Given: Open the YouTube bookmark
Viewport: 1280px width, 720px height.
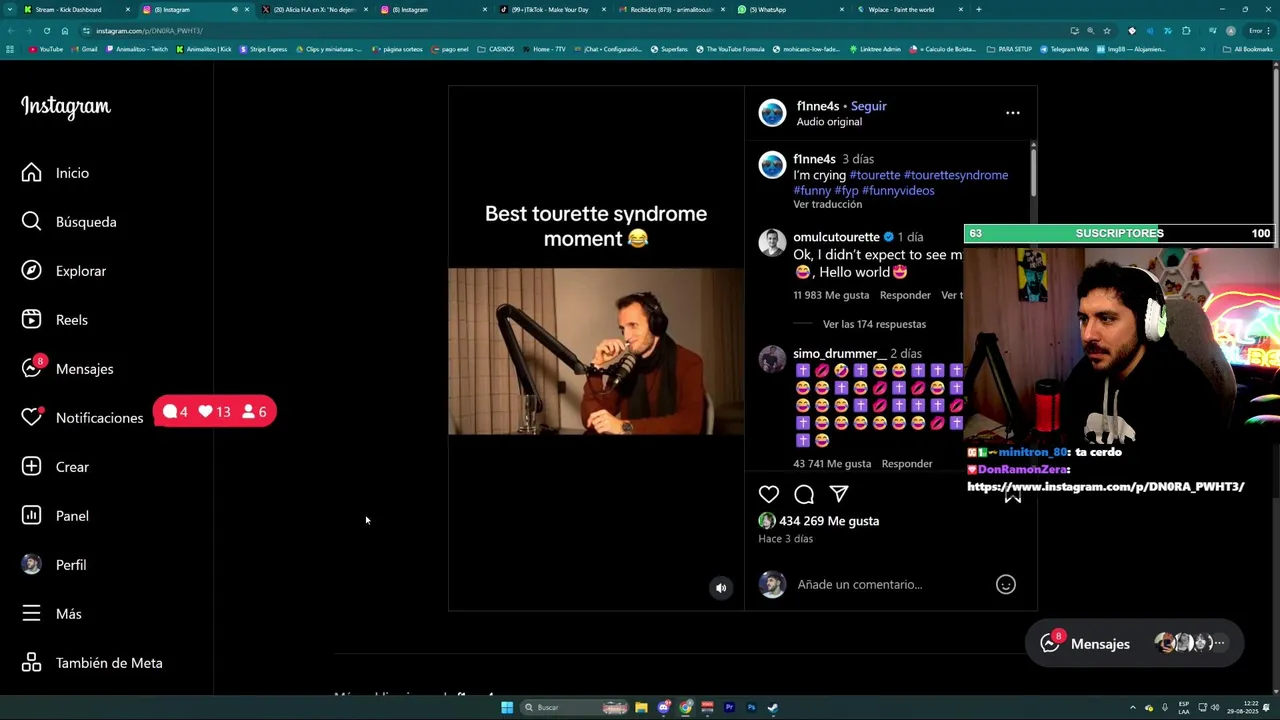Looking at the screenshot, I should (45, 49).
